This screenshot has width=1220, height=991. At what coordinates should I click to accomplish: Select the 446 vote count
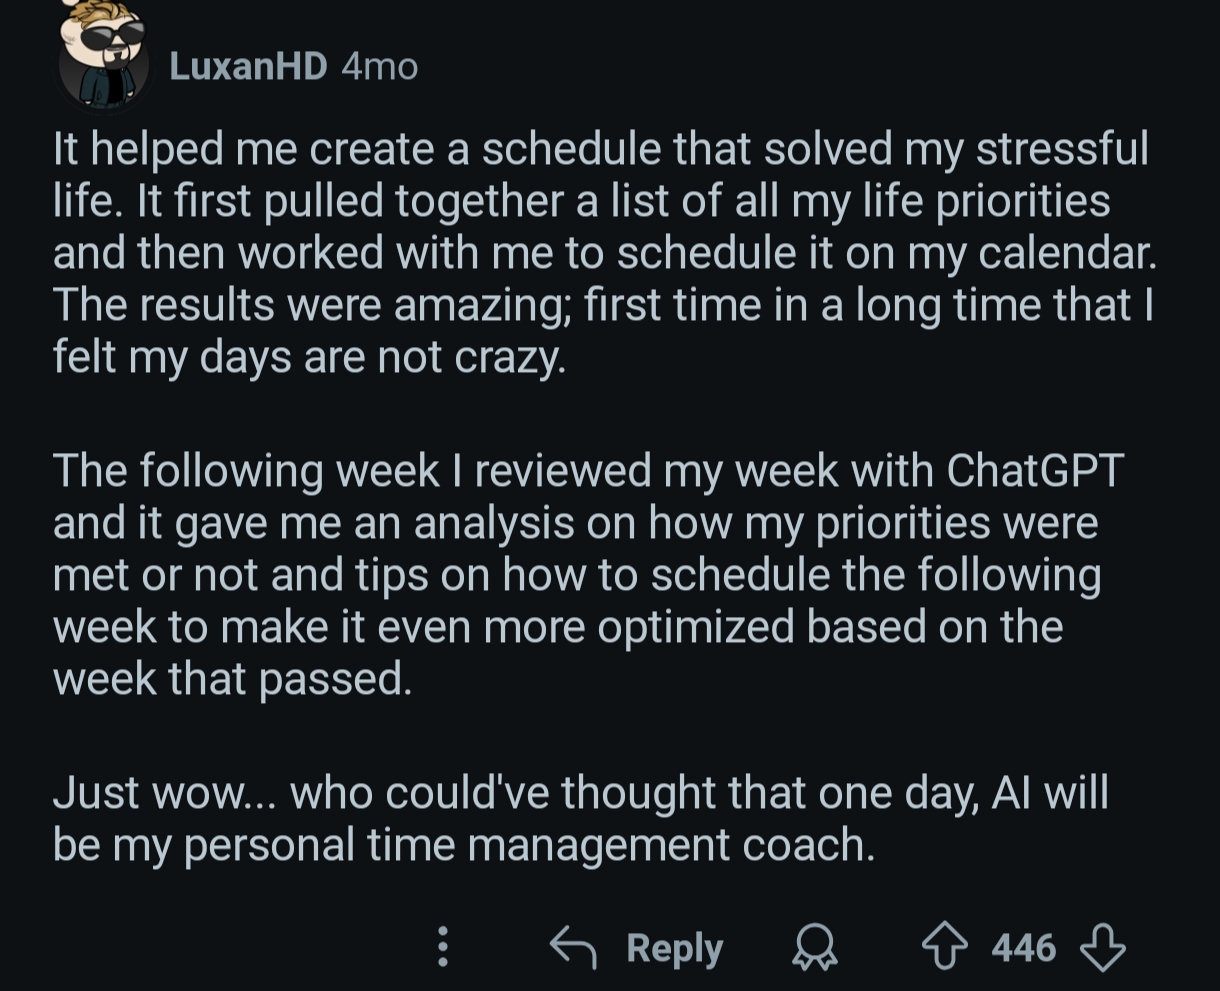point(1023,947)
